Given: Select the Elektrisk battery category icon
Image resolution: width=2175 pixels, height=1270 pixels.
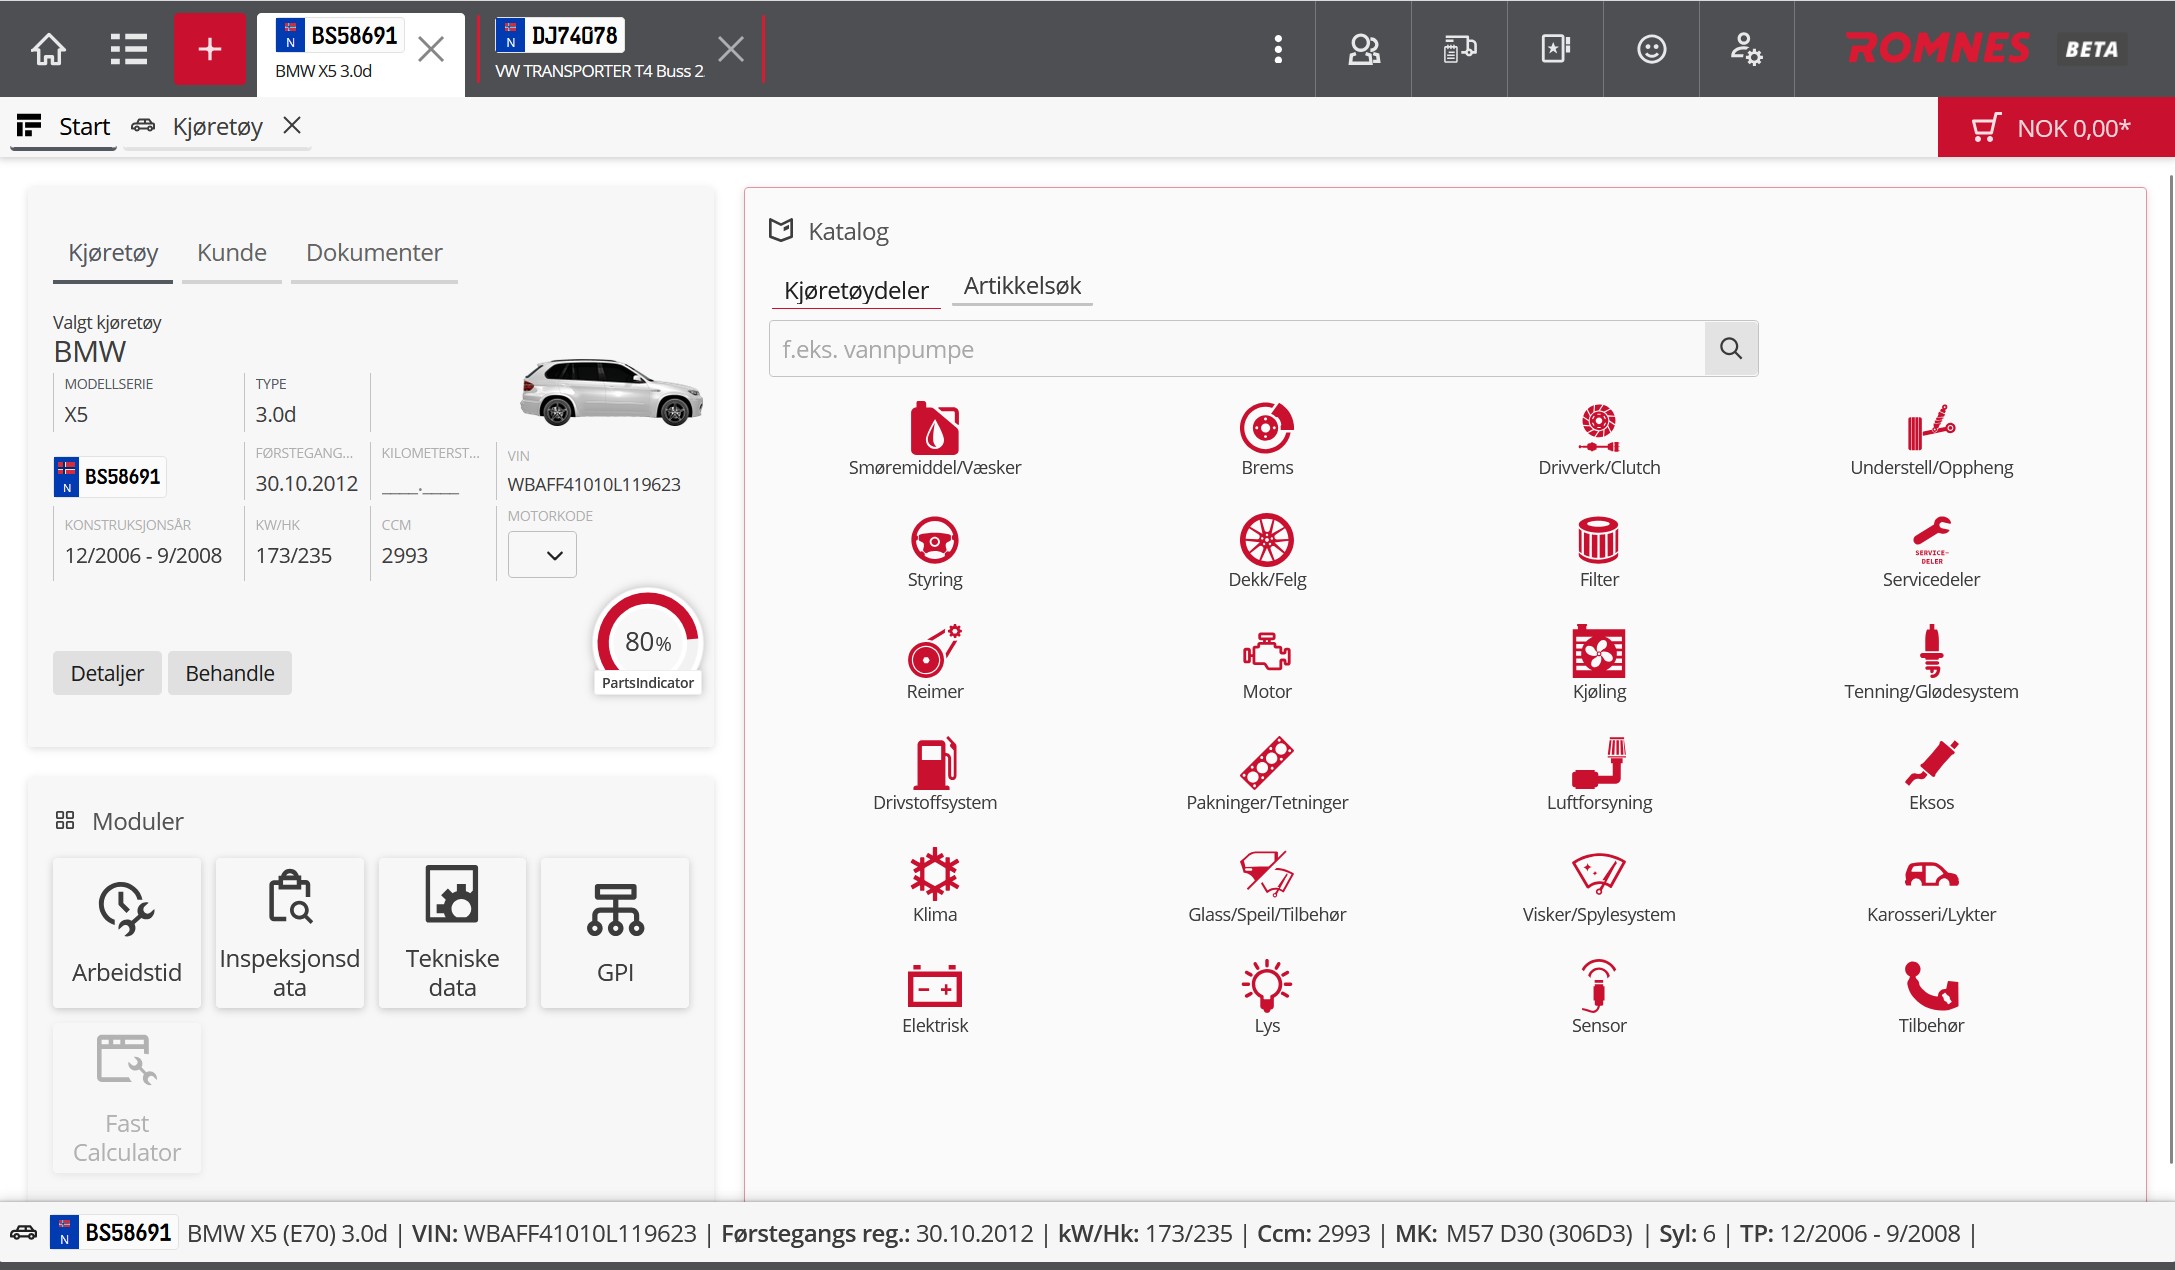Looking at the screenshot, I should pos(934,987).
